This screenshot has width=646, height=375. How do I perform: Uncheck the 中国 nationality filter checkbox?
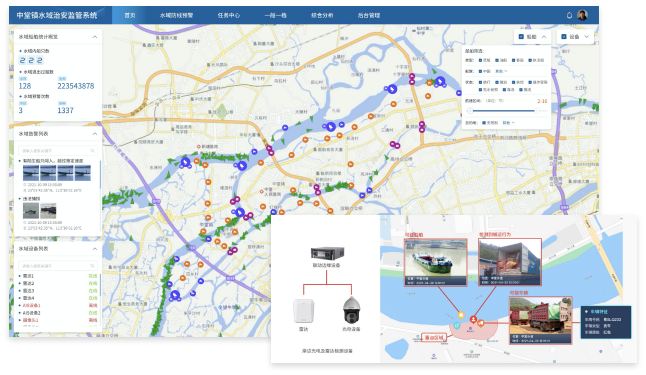[480, 71]
